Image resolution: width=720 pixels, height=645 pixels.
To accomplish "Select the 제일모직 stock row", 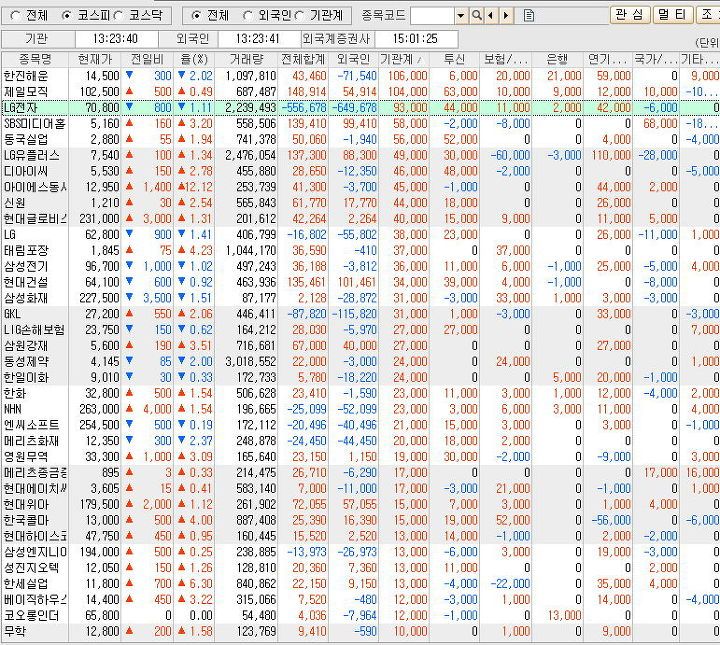I will coord(360,92).
